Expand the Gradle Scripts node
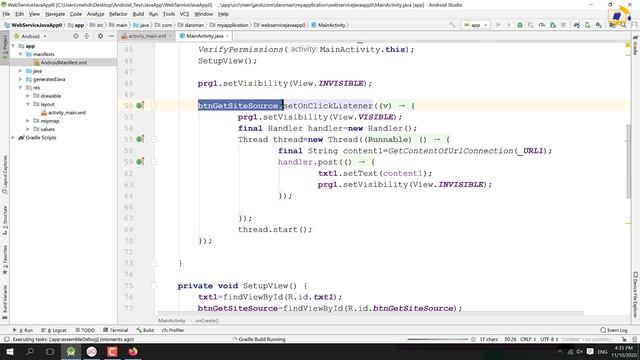640x360 pixels. click(x=13, y=138)
